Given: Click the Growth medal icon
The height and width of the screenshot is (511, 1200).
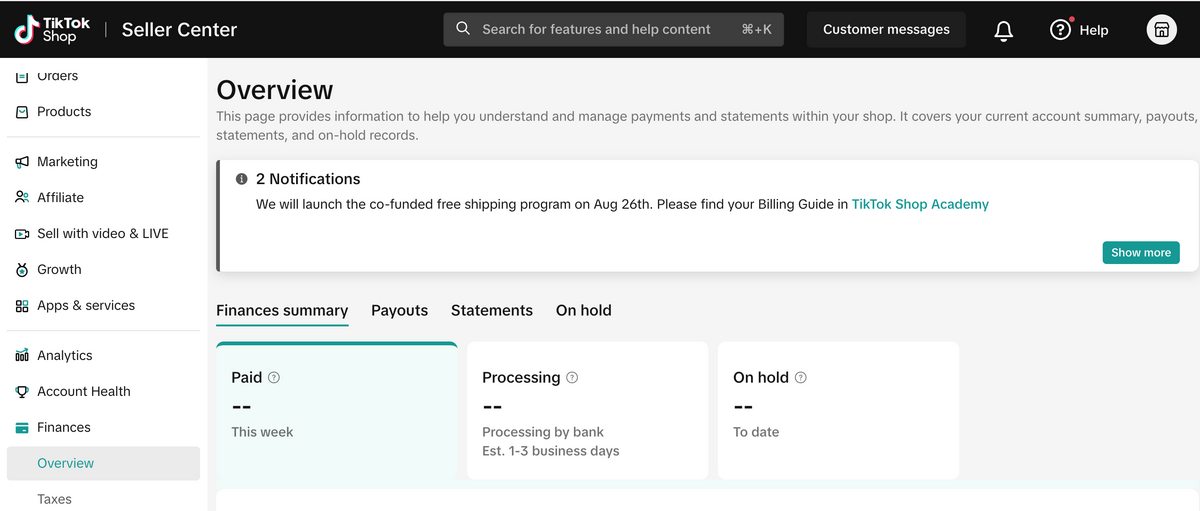Looking at the screenshot, I should (x=22, y=270).
